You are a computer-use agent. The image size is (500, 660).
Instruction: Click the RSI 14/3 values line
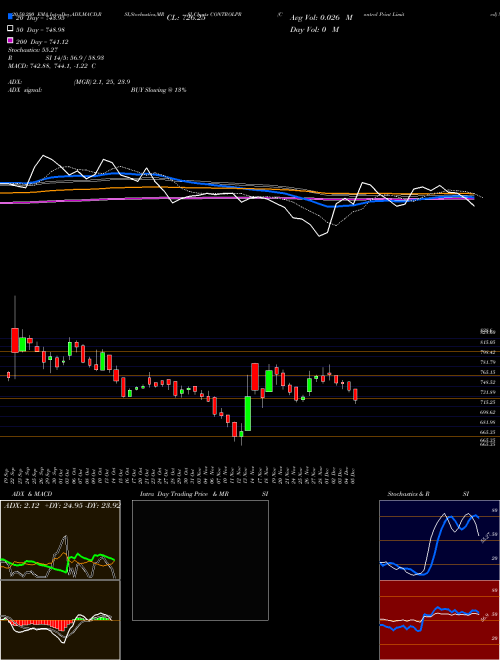(56, 58)
